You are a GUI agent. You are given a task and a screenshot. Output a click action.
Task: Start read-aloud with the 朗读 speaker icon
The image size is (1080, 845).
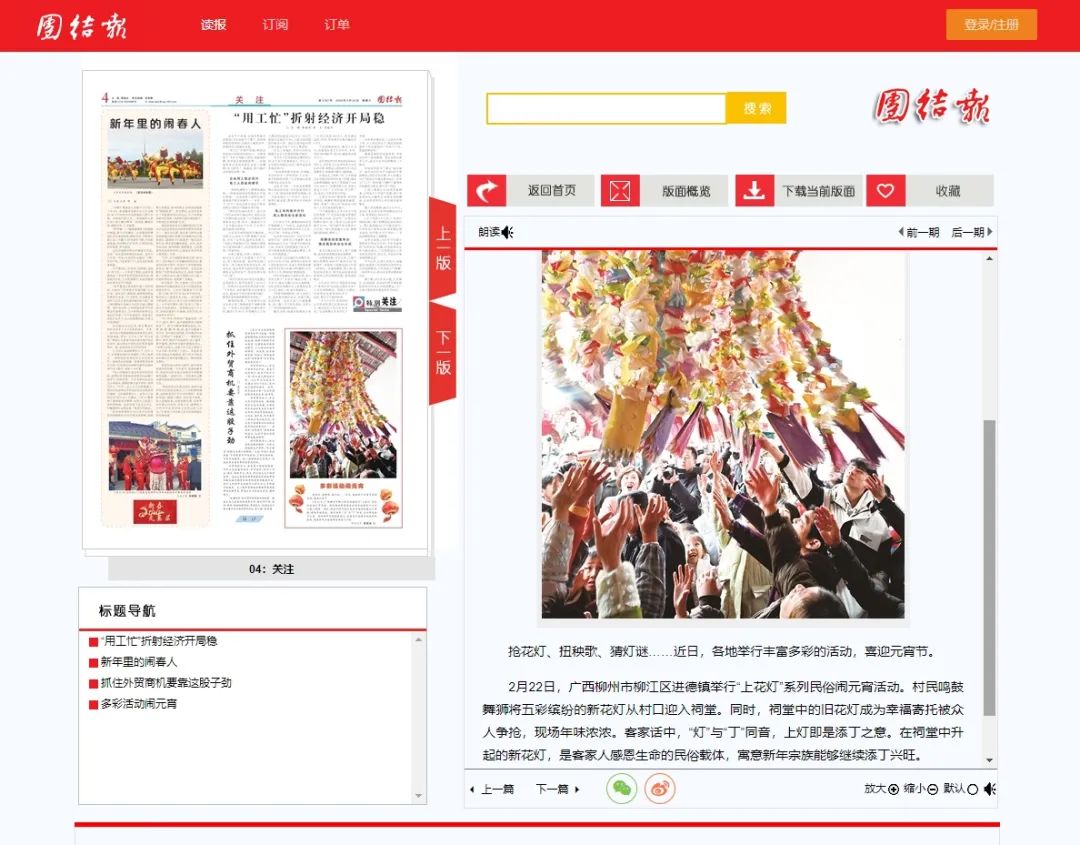pos(508,233)
